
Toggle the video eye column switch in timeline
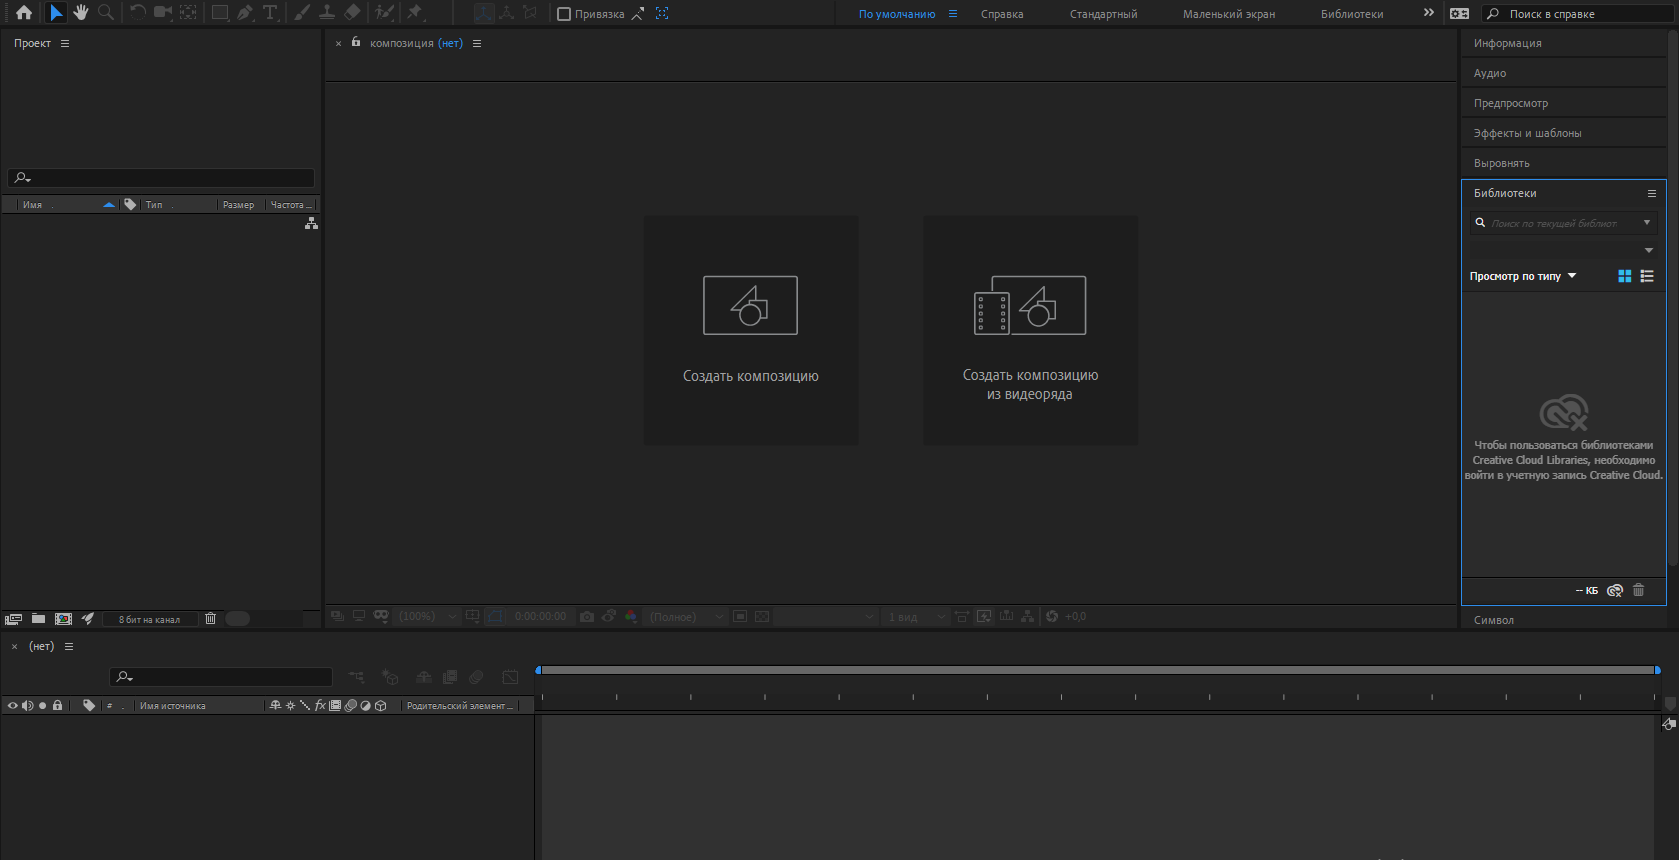tap(12, 705)
